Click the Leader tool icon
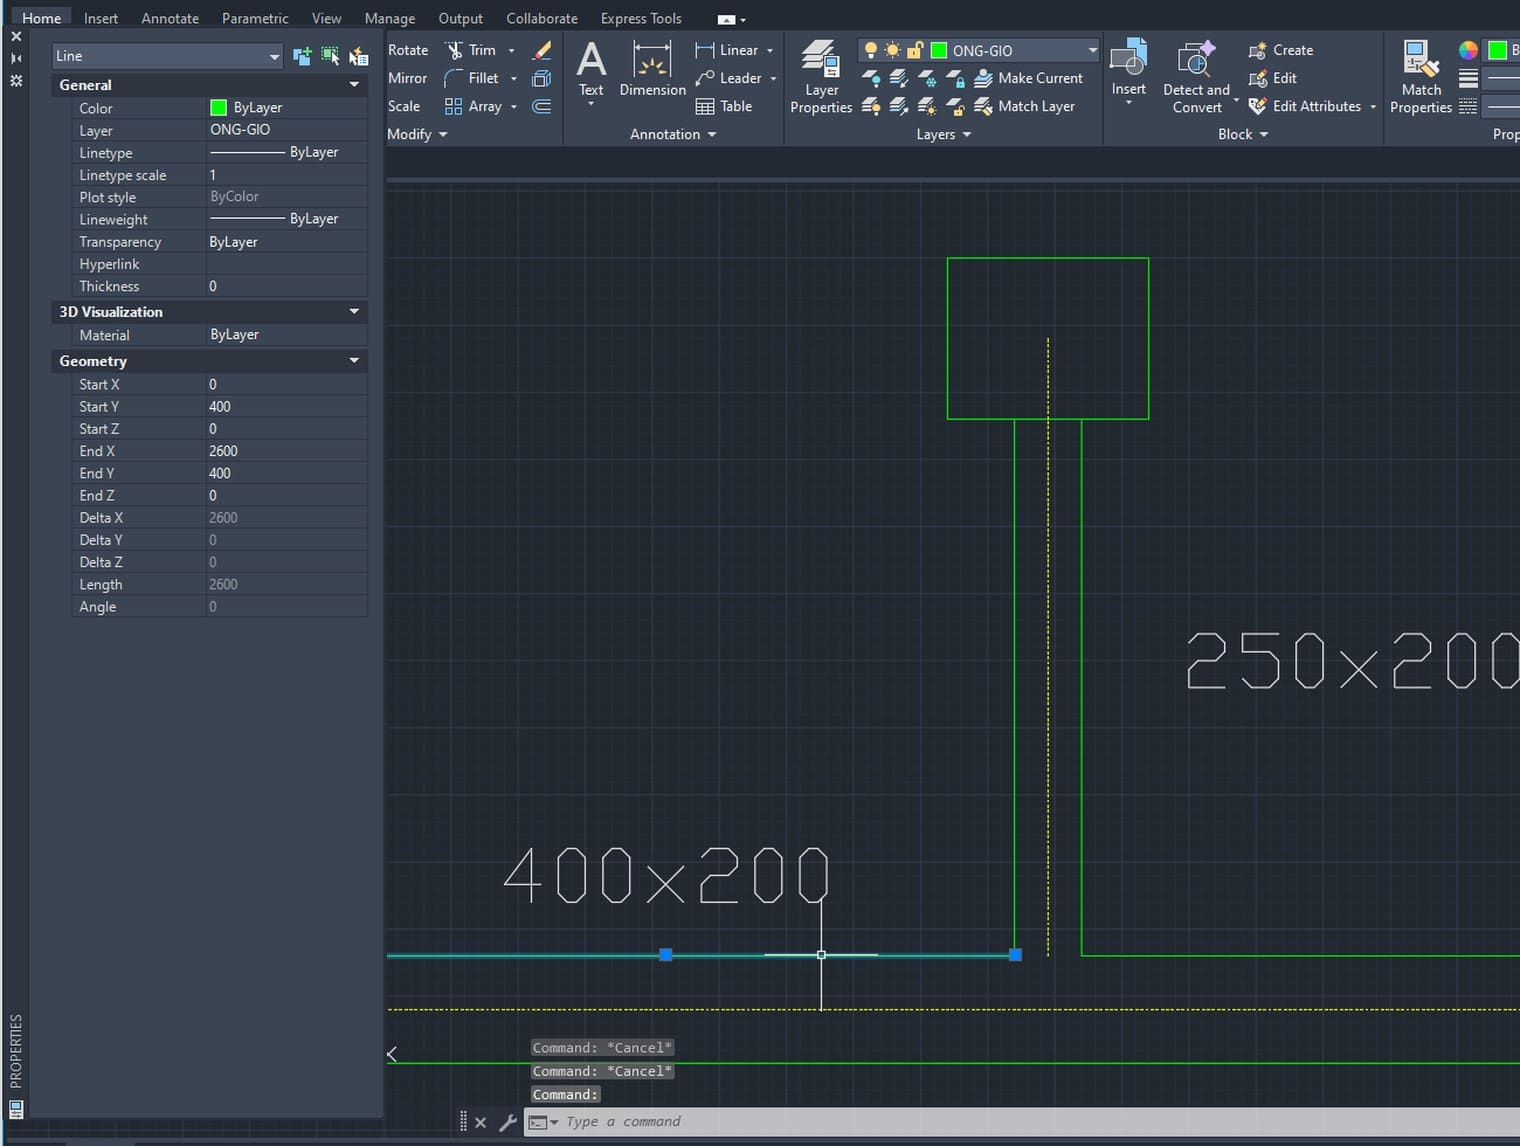The image size is (1520, 1146). 705,78
